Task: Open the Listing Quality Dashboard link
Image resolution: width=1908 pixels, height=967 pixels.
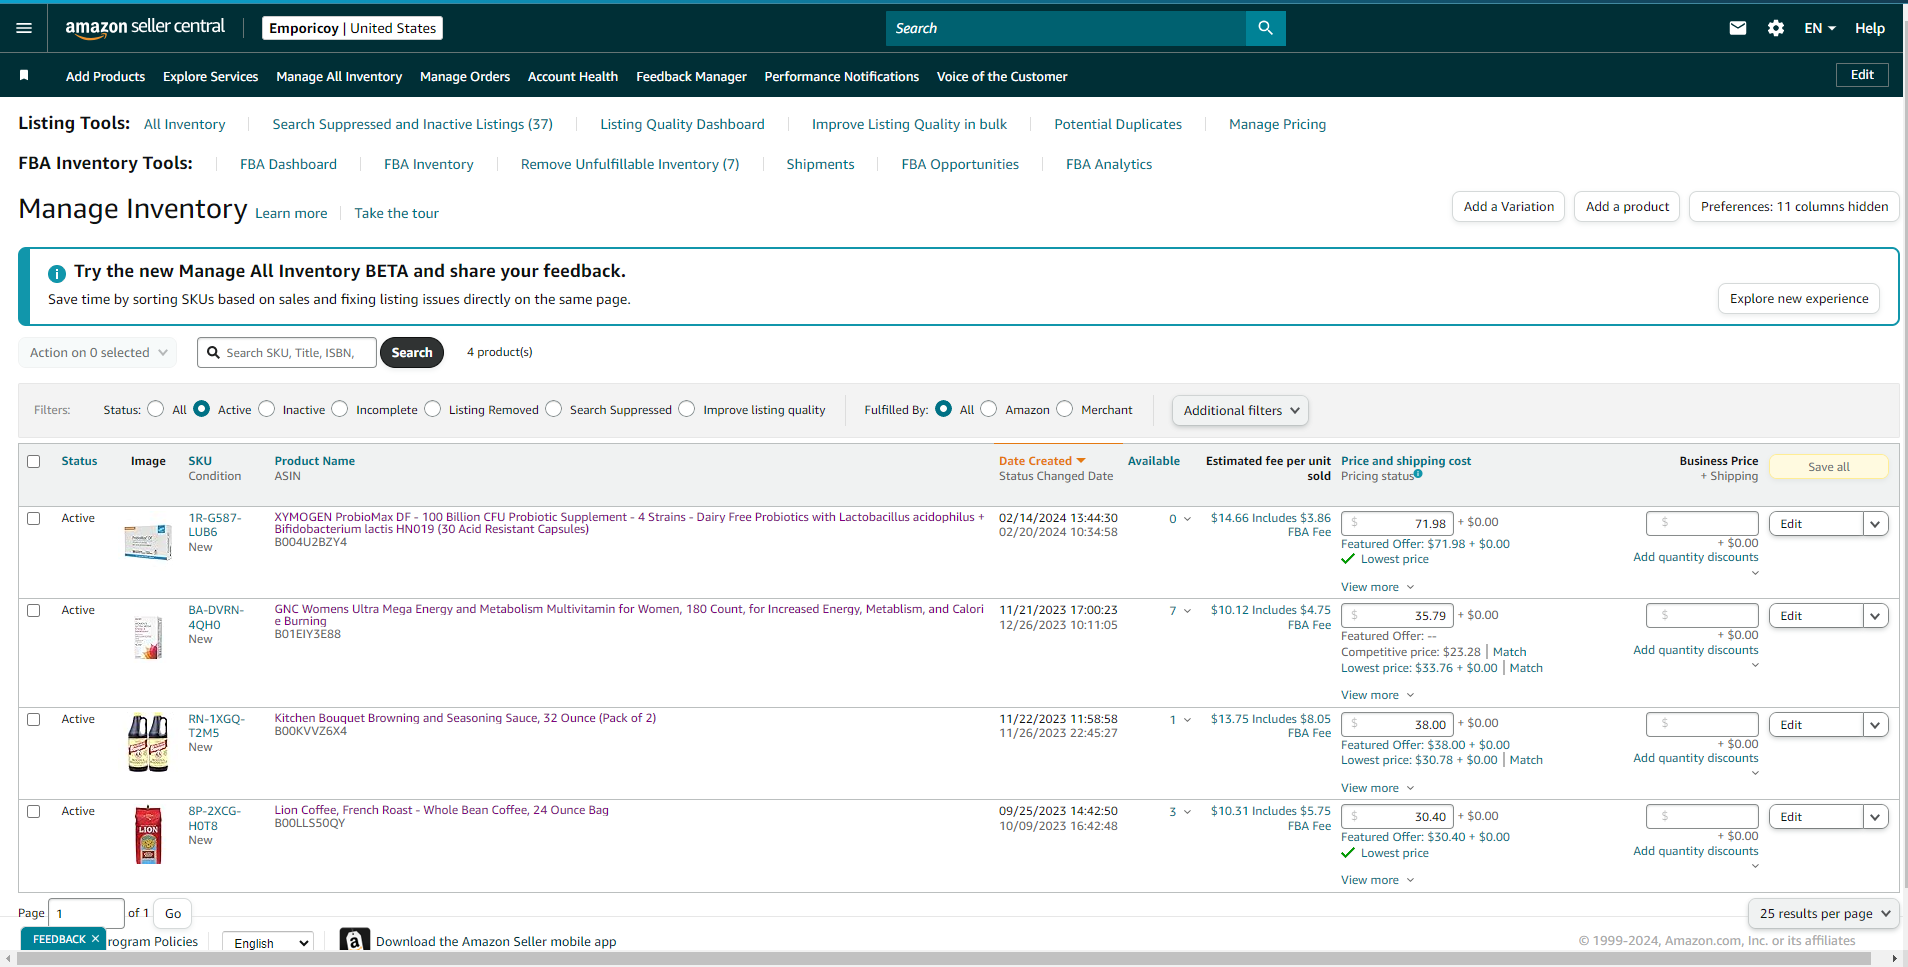Action: coord(682,124)
